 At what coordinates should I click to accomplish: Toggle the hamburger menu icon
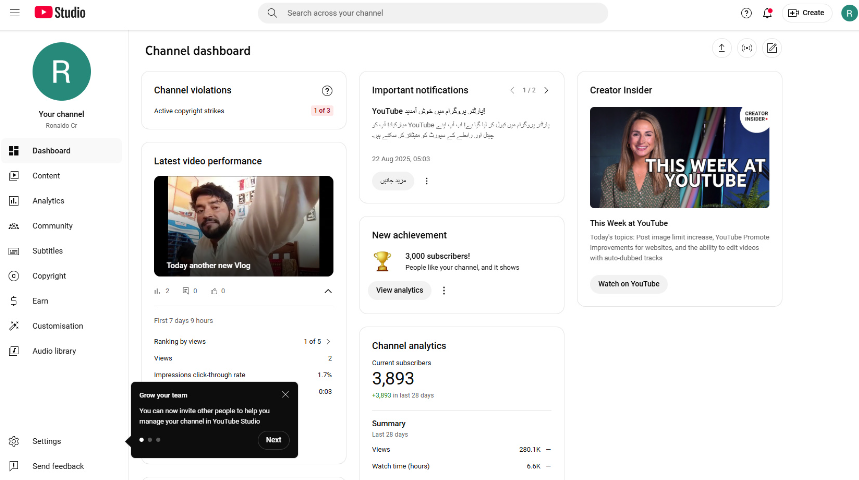(14, 13)
